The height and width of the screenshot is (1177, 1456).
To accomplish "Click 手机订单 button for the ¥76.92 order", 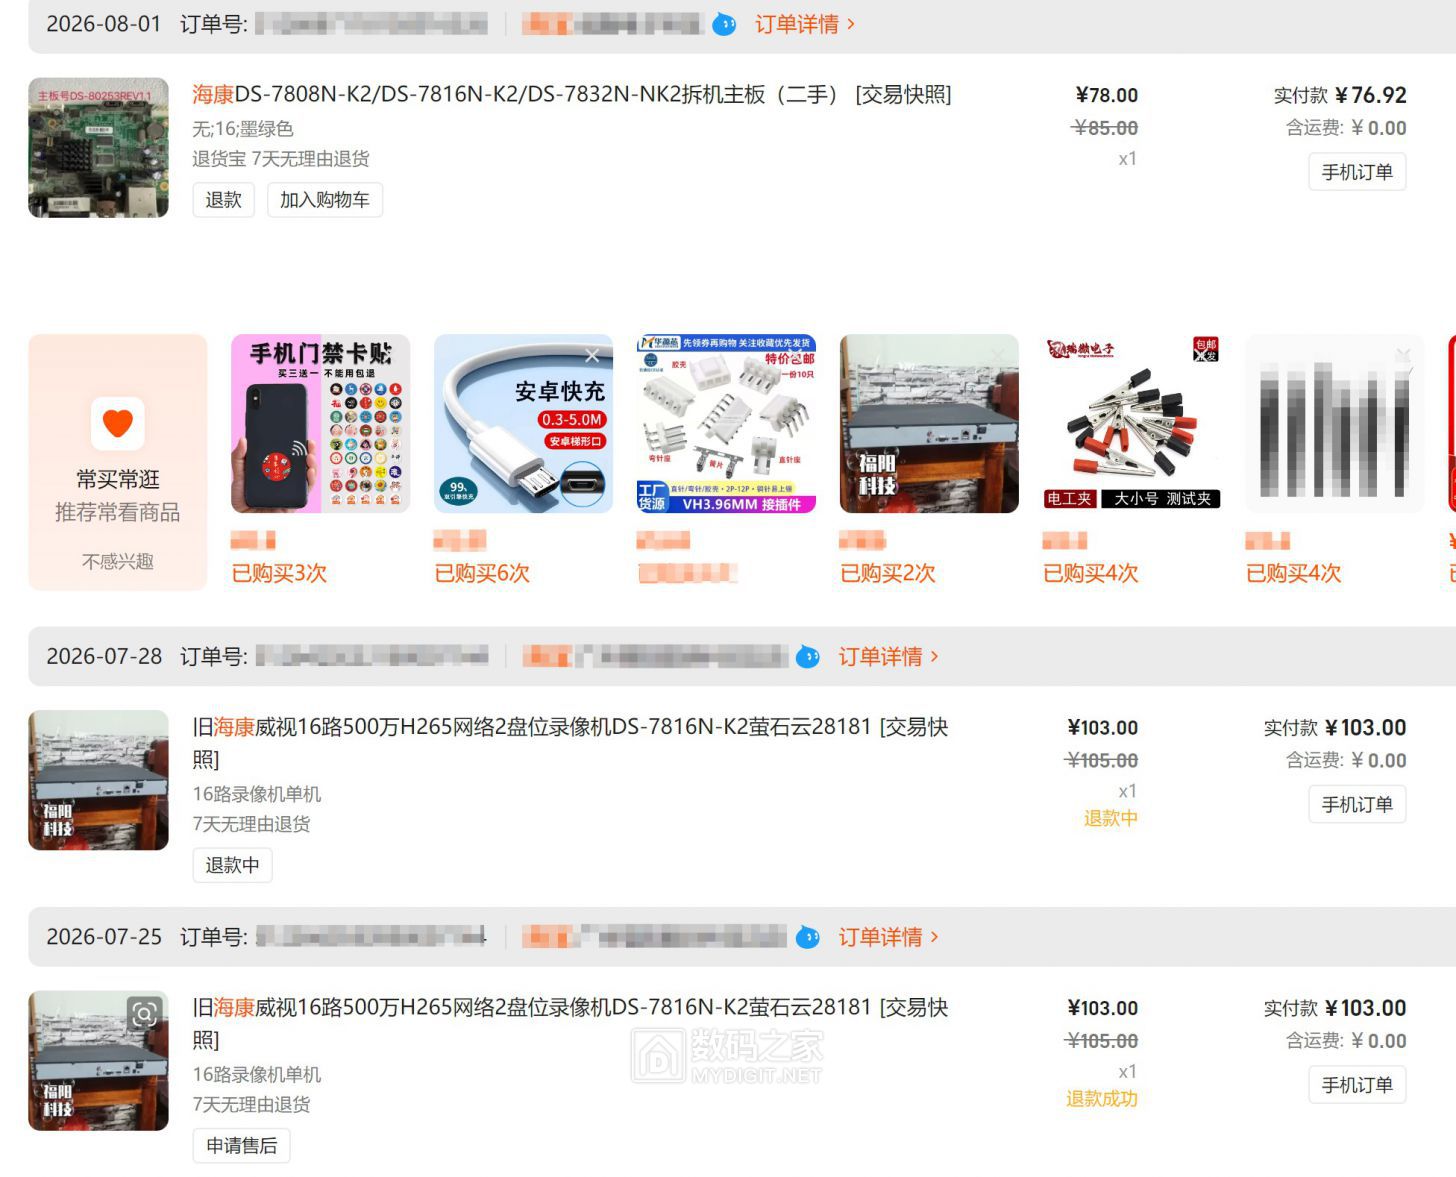I will point(1357,172).
